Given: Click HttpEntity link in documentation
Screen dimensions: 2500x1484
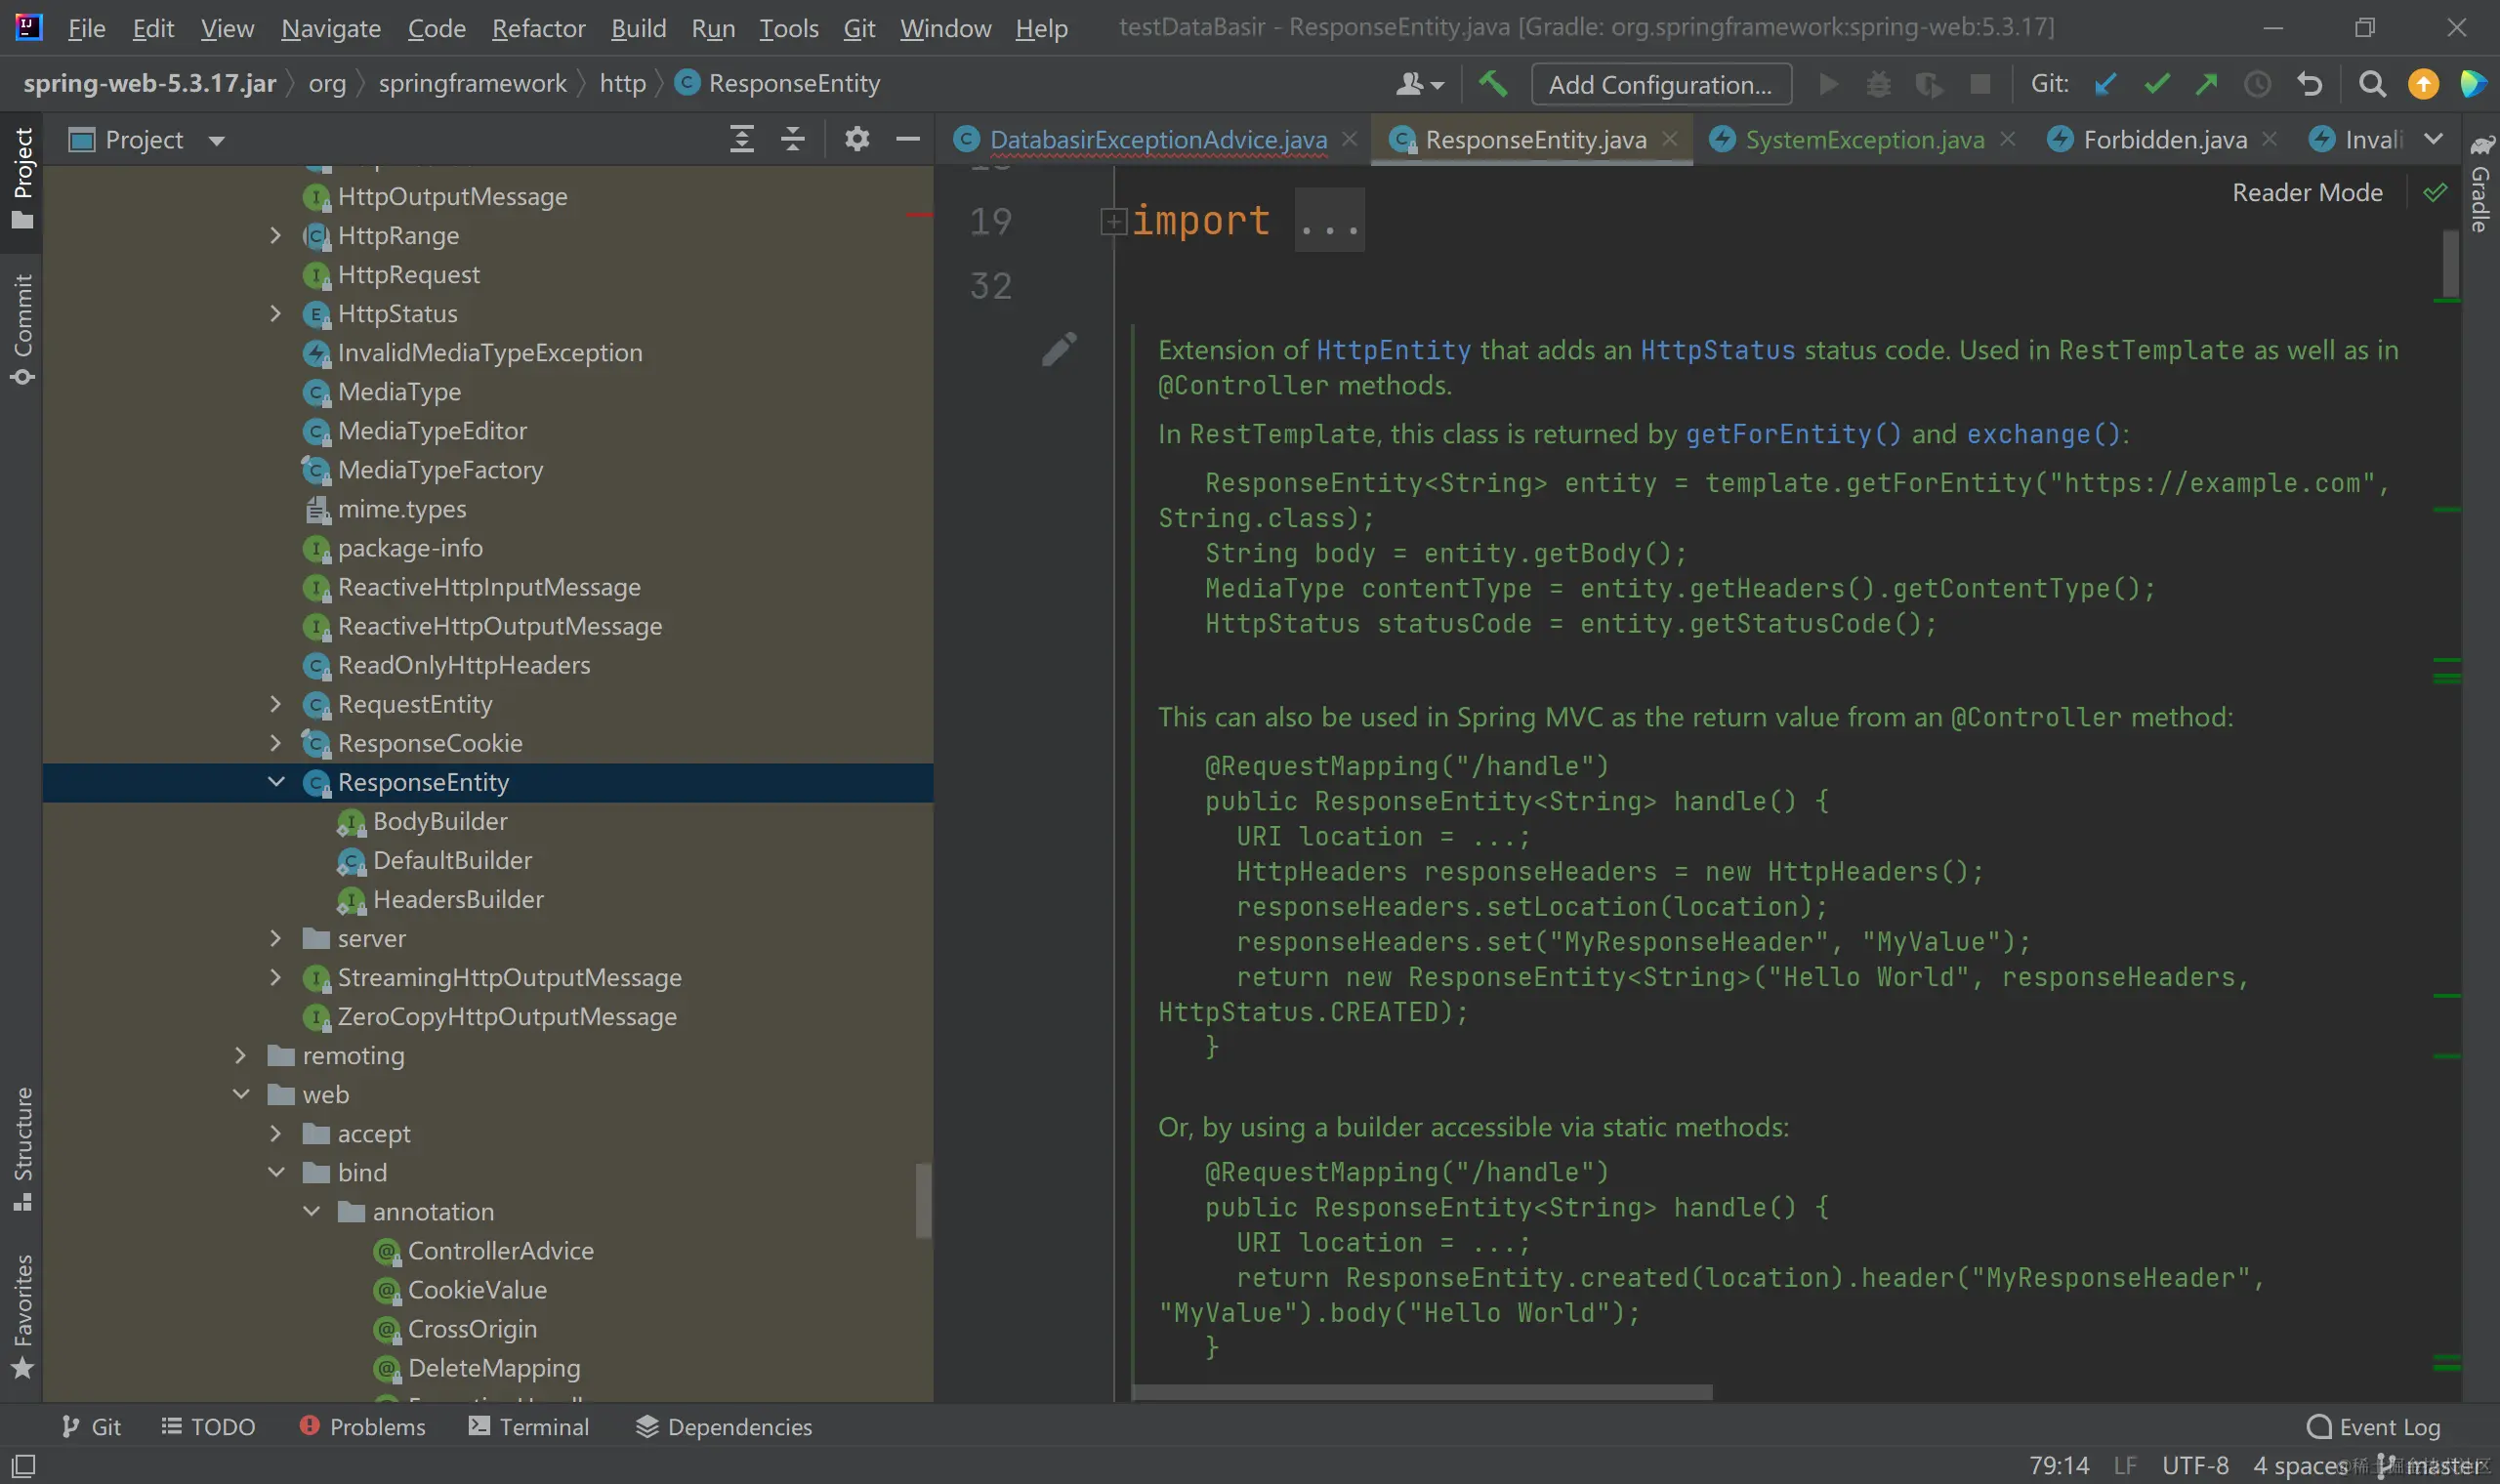Looking at the screenshot, I should pyautogui.click(x=1392, y=350).
